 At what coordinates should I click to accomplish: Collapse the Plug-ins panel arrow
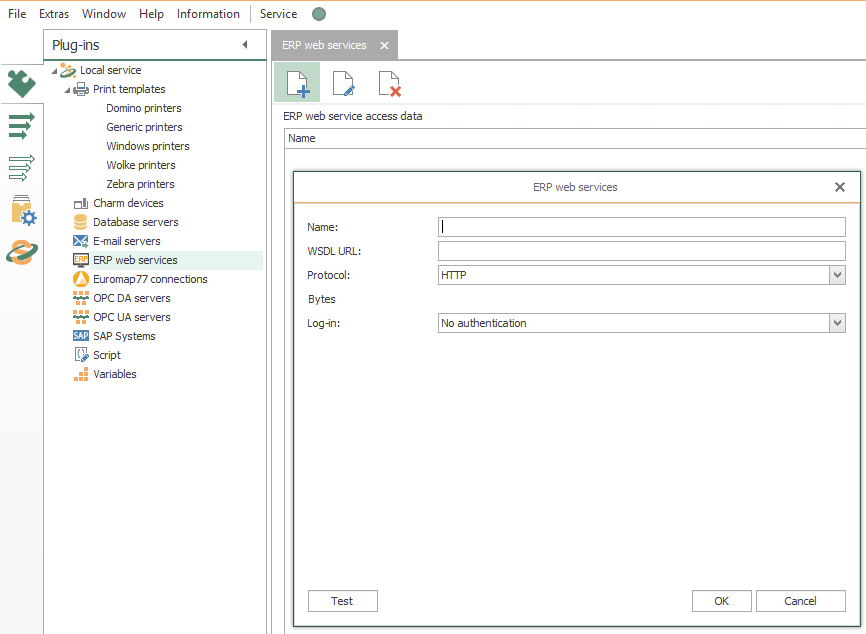[245, 45]
